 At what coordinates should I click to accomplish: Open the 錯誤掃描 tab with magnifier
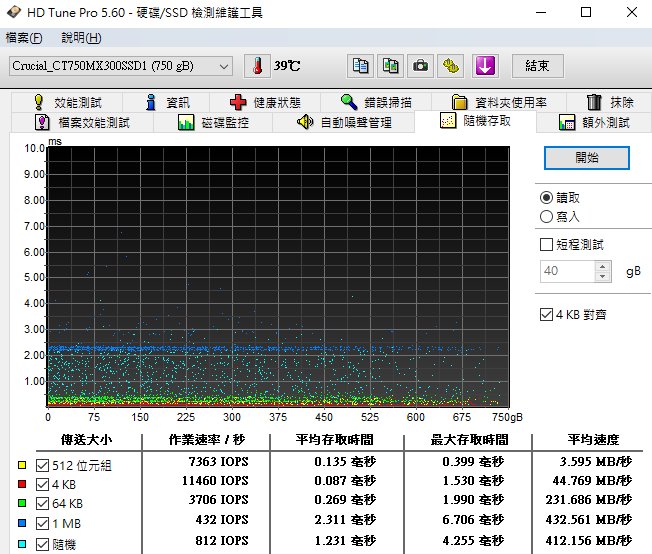[x=382, y=102]
